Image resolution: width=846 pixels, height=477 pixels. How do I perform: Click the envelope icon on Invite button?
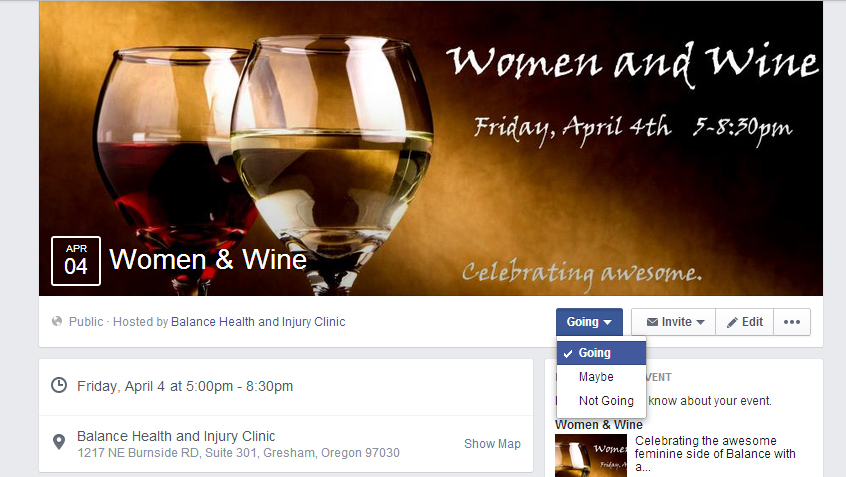652,322
